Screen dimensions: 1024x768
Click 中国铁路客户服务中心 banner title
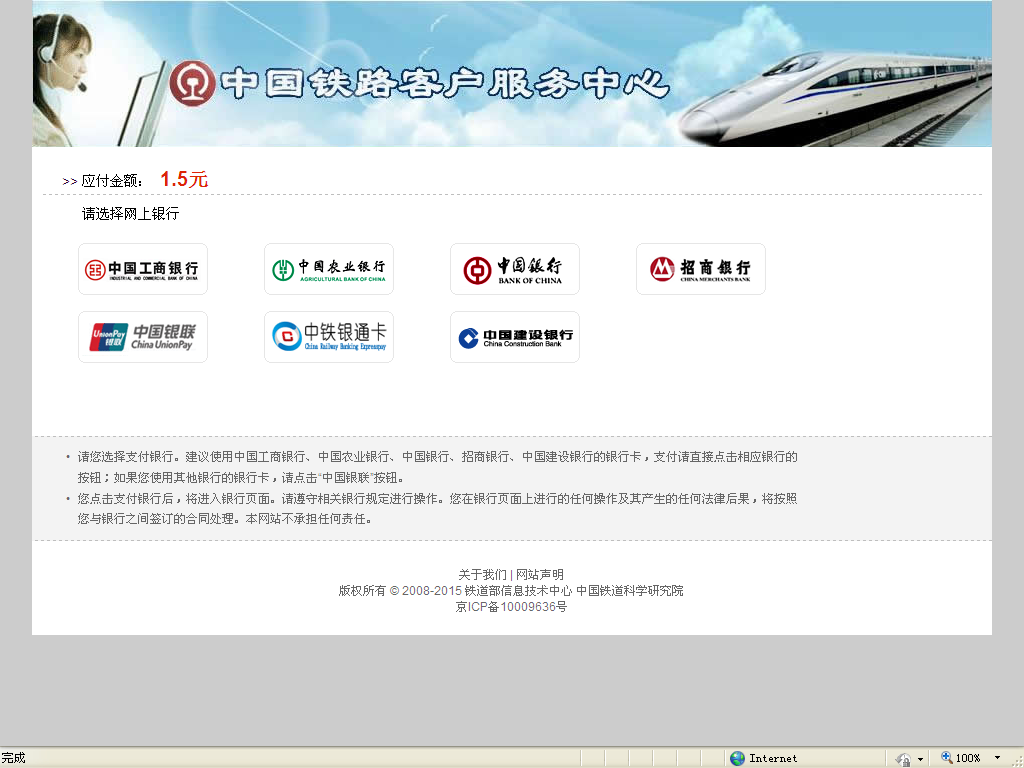pyautogui.click(x=445, y=84)
